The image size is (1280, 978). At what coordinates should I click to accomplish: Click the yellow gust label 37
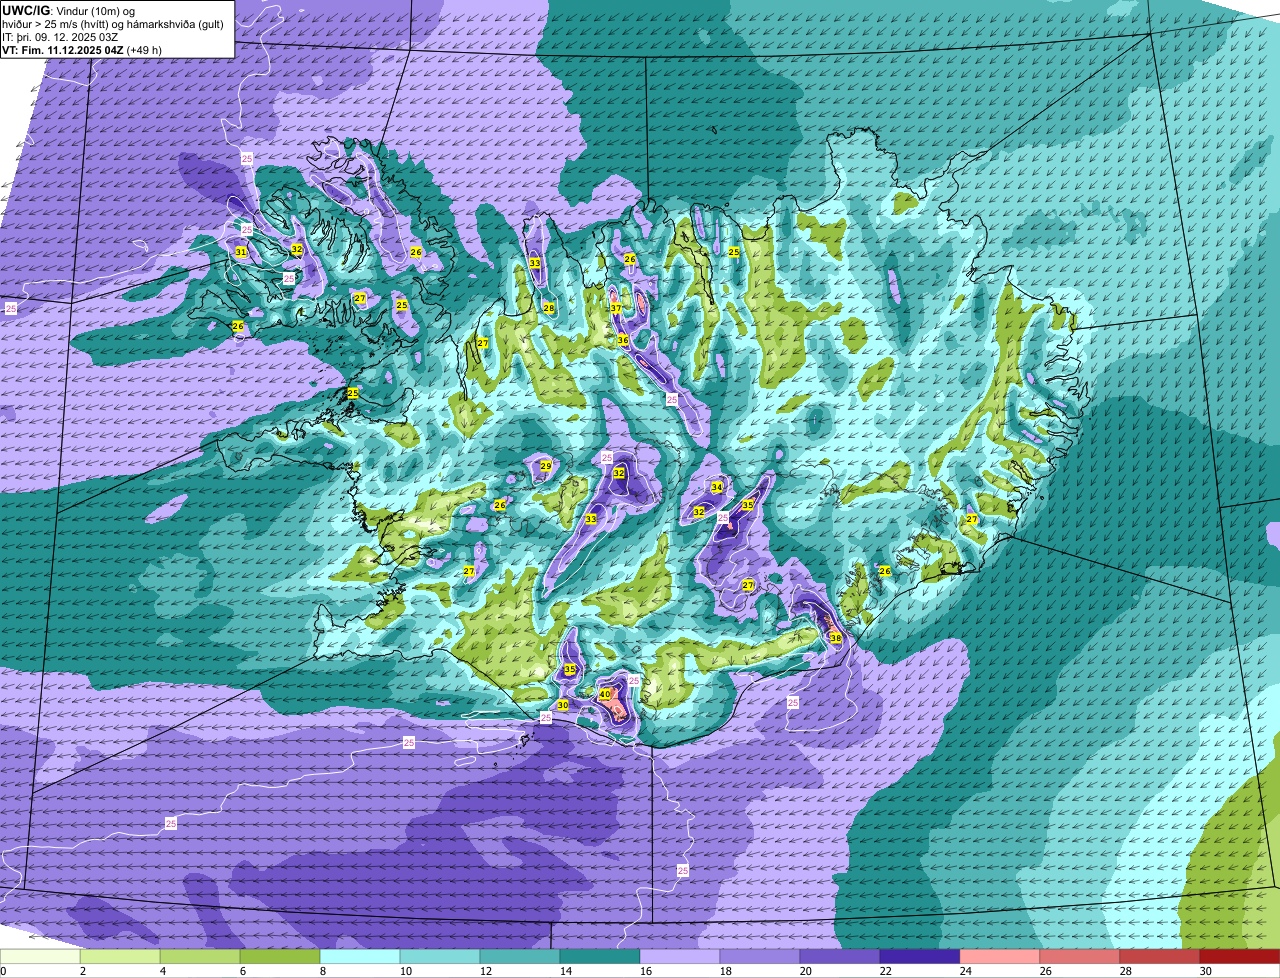(x=616, y=308)
